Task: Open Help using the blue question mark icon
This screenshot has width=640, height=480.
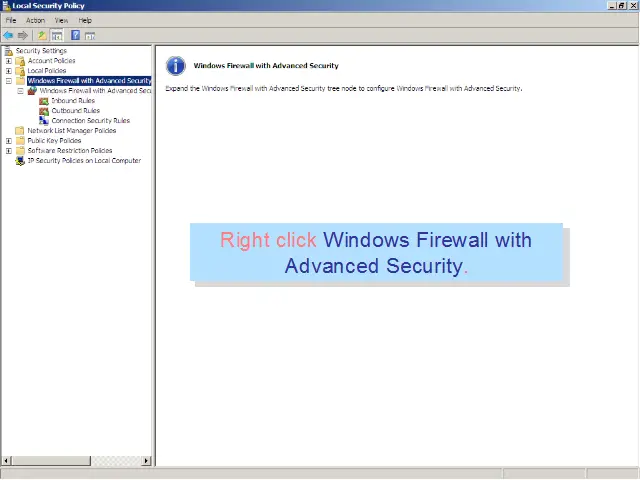Action: [x=76, y=35]
